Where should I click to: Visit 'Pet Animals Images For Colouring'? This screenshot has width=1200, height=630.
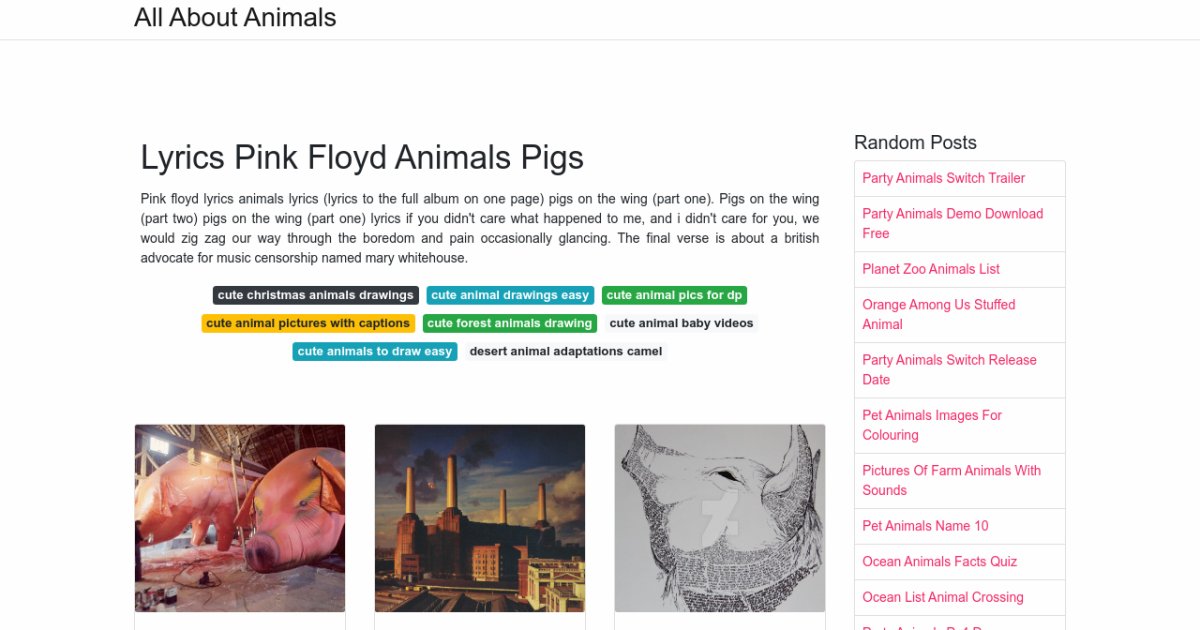932,425
